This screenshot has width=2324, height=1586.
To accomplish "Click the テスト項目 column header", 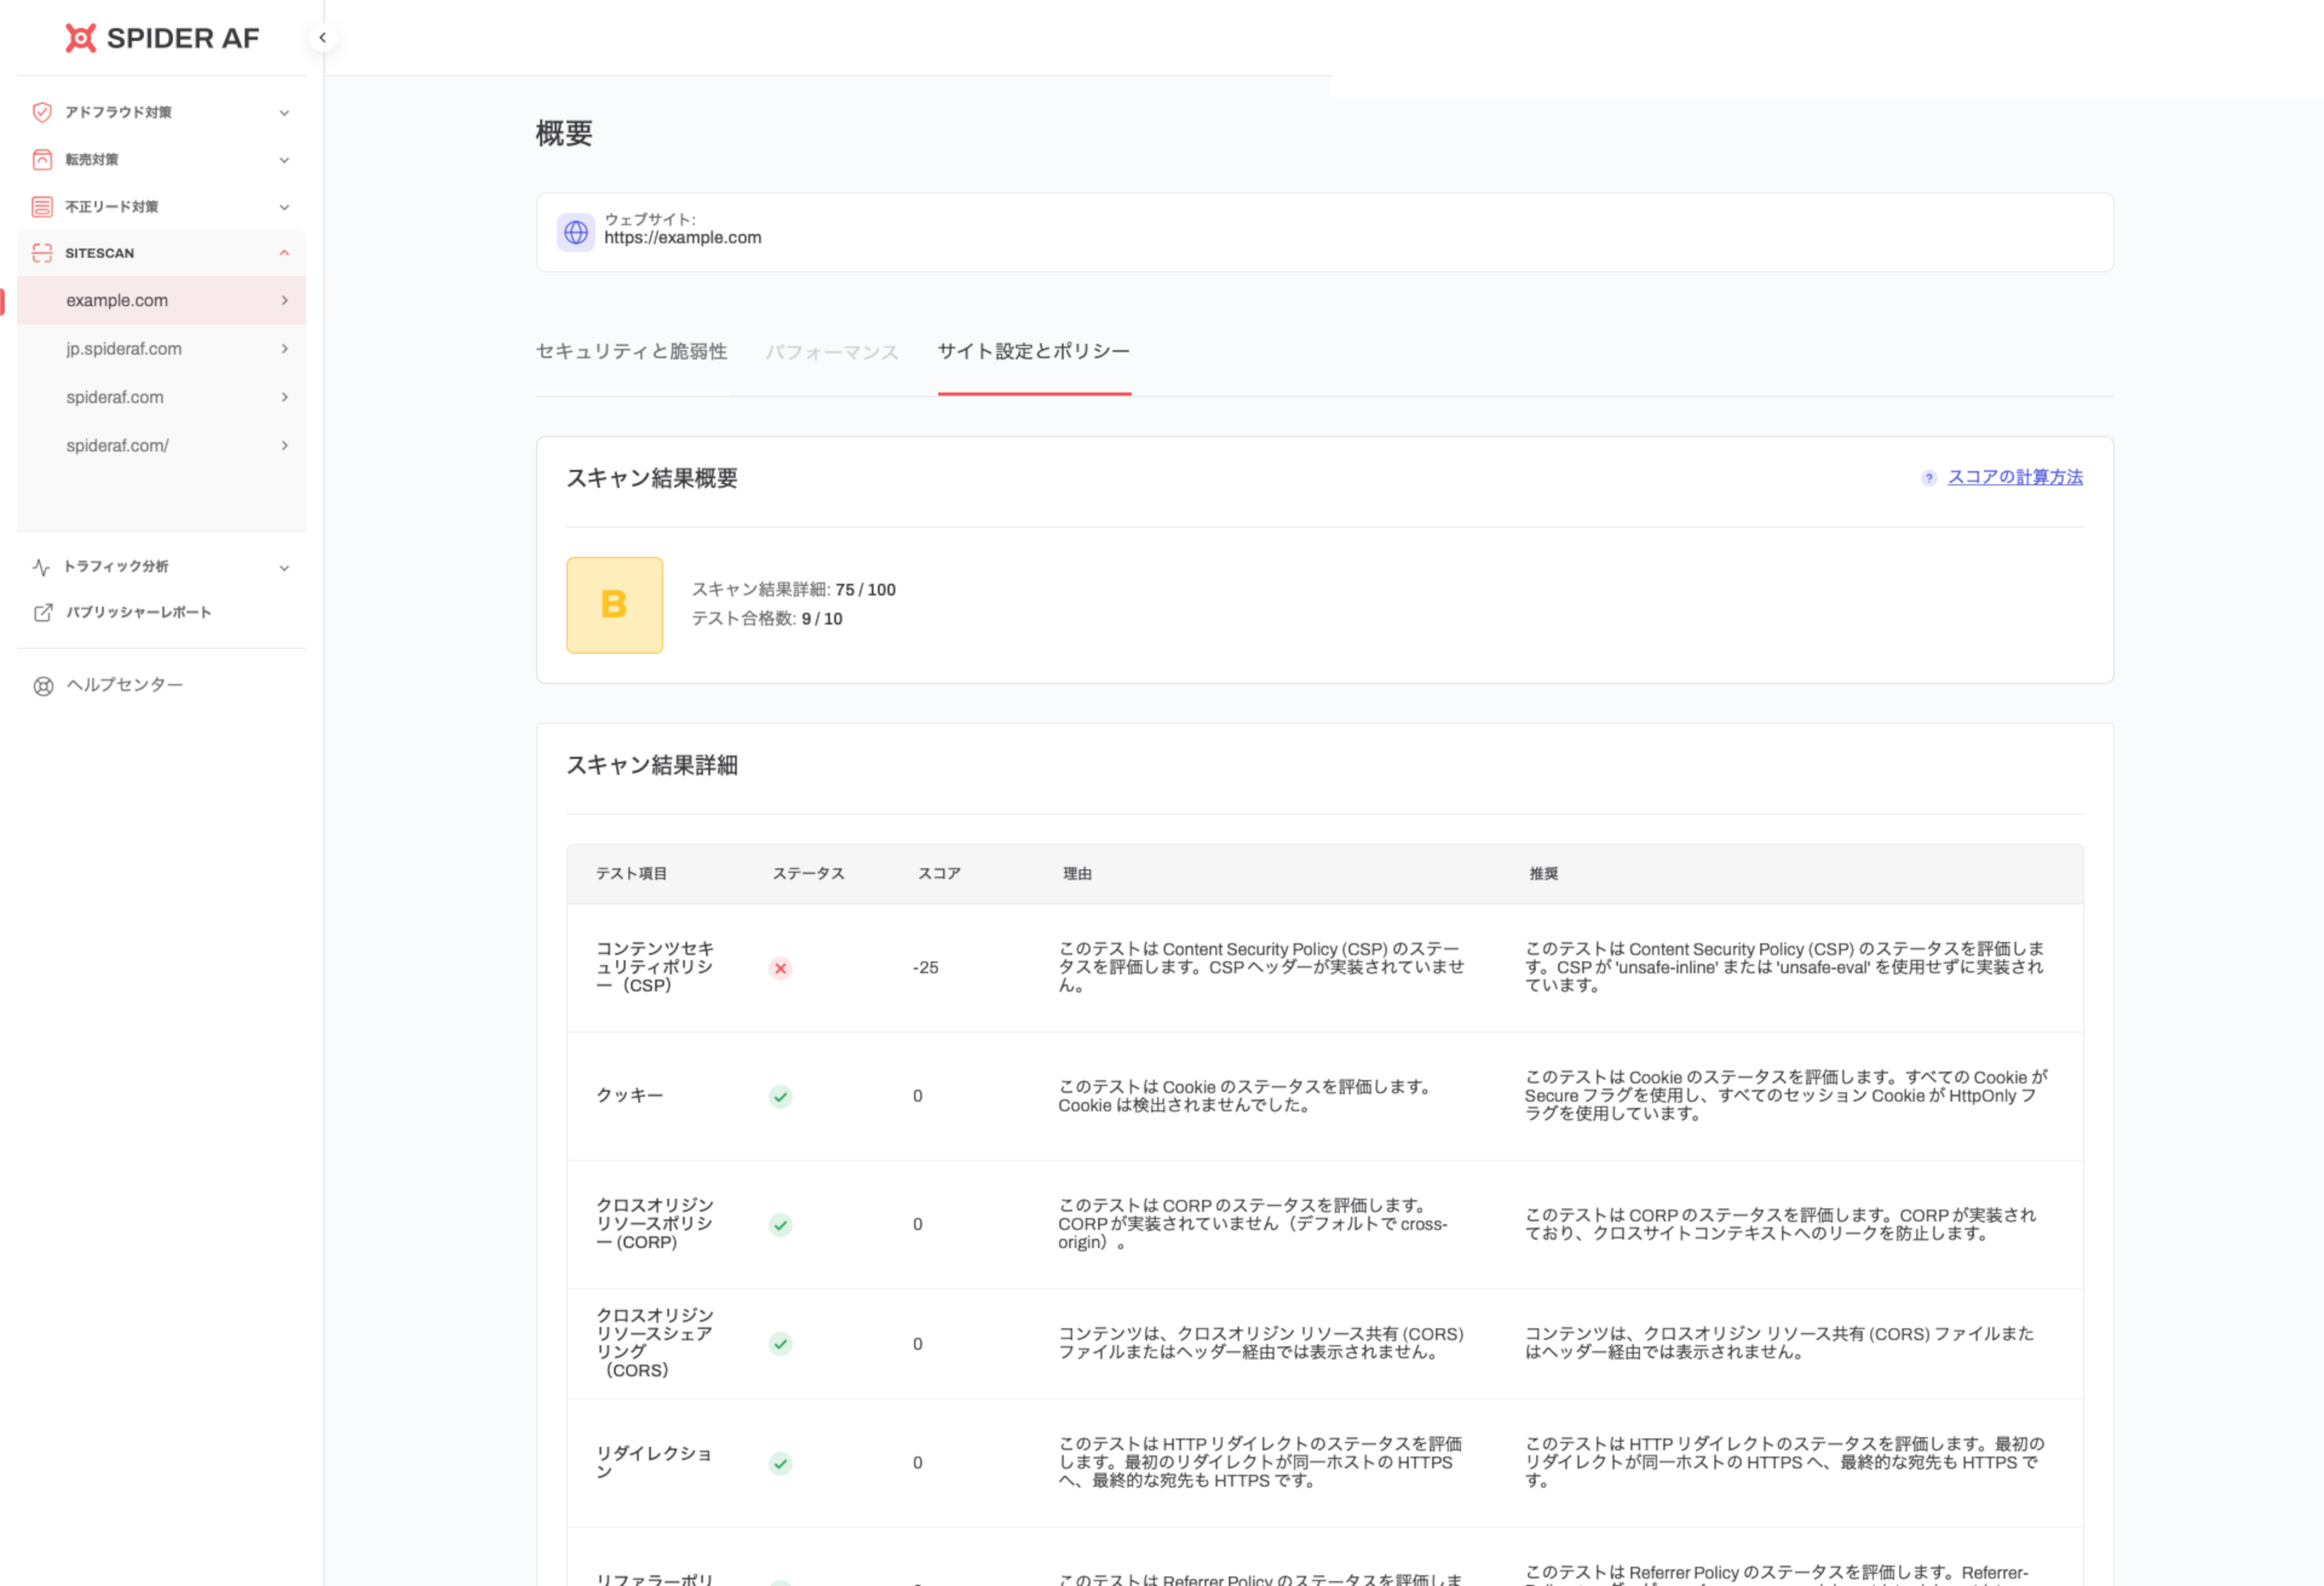I will tap(631, 873).
